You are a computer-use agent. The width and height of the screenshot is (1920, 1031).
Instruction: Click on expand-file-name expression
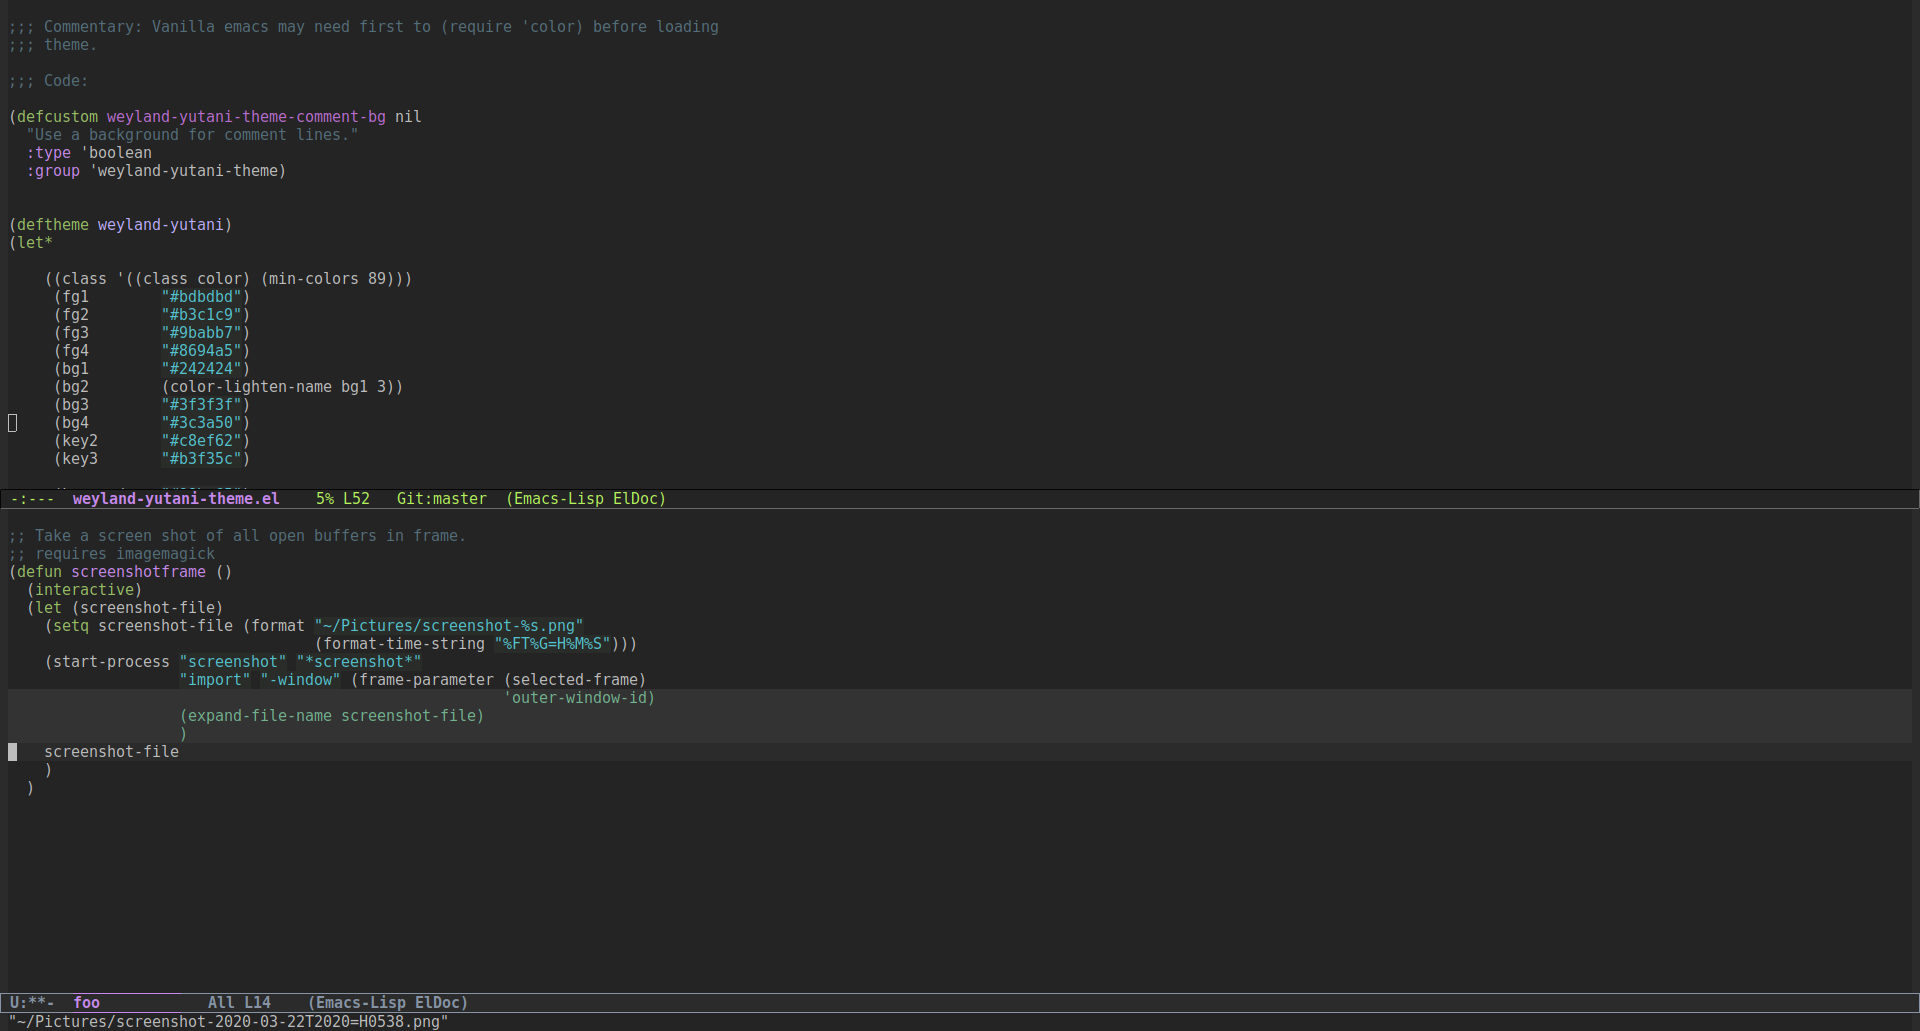pos(332,715)
